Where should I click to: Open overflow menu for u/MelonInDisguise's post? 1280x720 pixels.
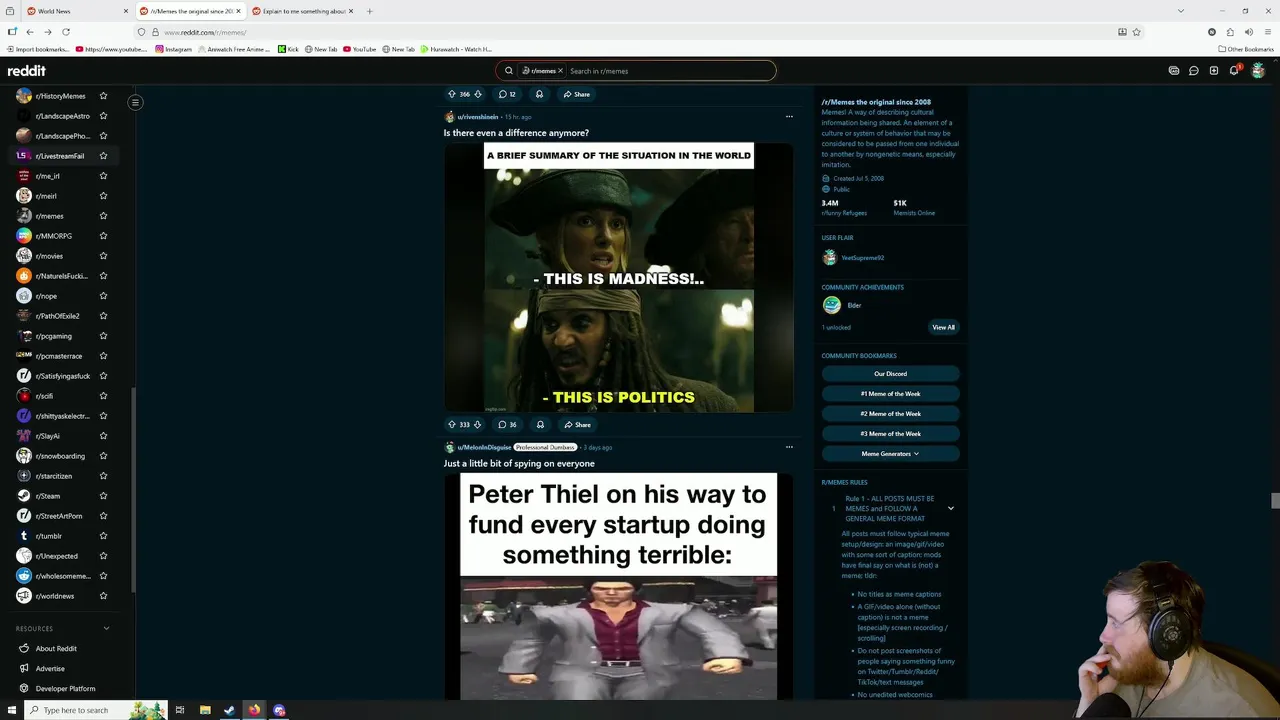tap(789, 447)
